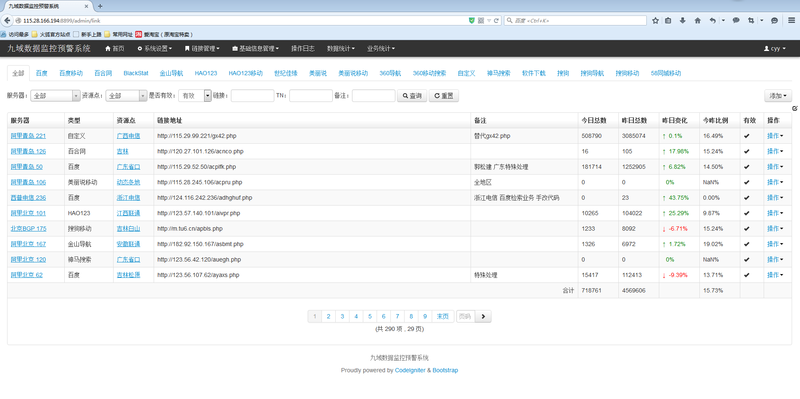The image size is (800, 399).
Task: Close the 九域数据监控预警系统 browser tab
Action: click(87, 7)
